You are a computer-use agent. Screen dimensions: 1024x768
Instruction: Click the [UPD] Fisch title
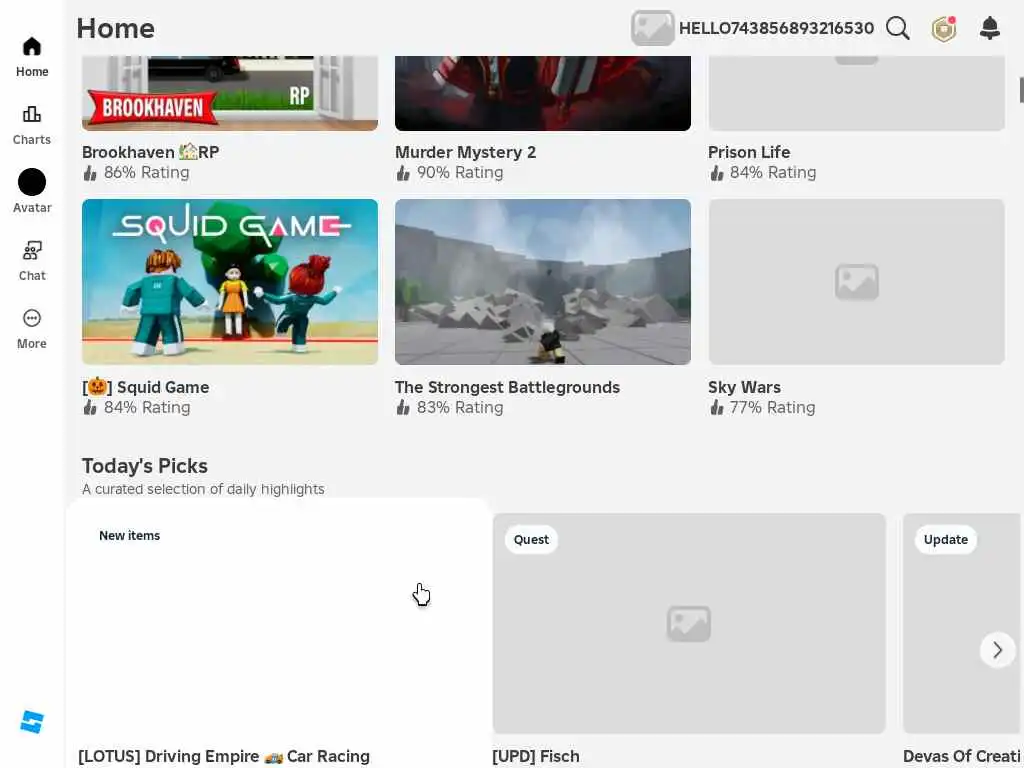tap(536, 756)
